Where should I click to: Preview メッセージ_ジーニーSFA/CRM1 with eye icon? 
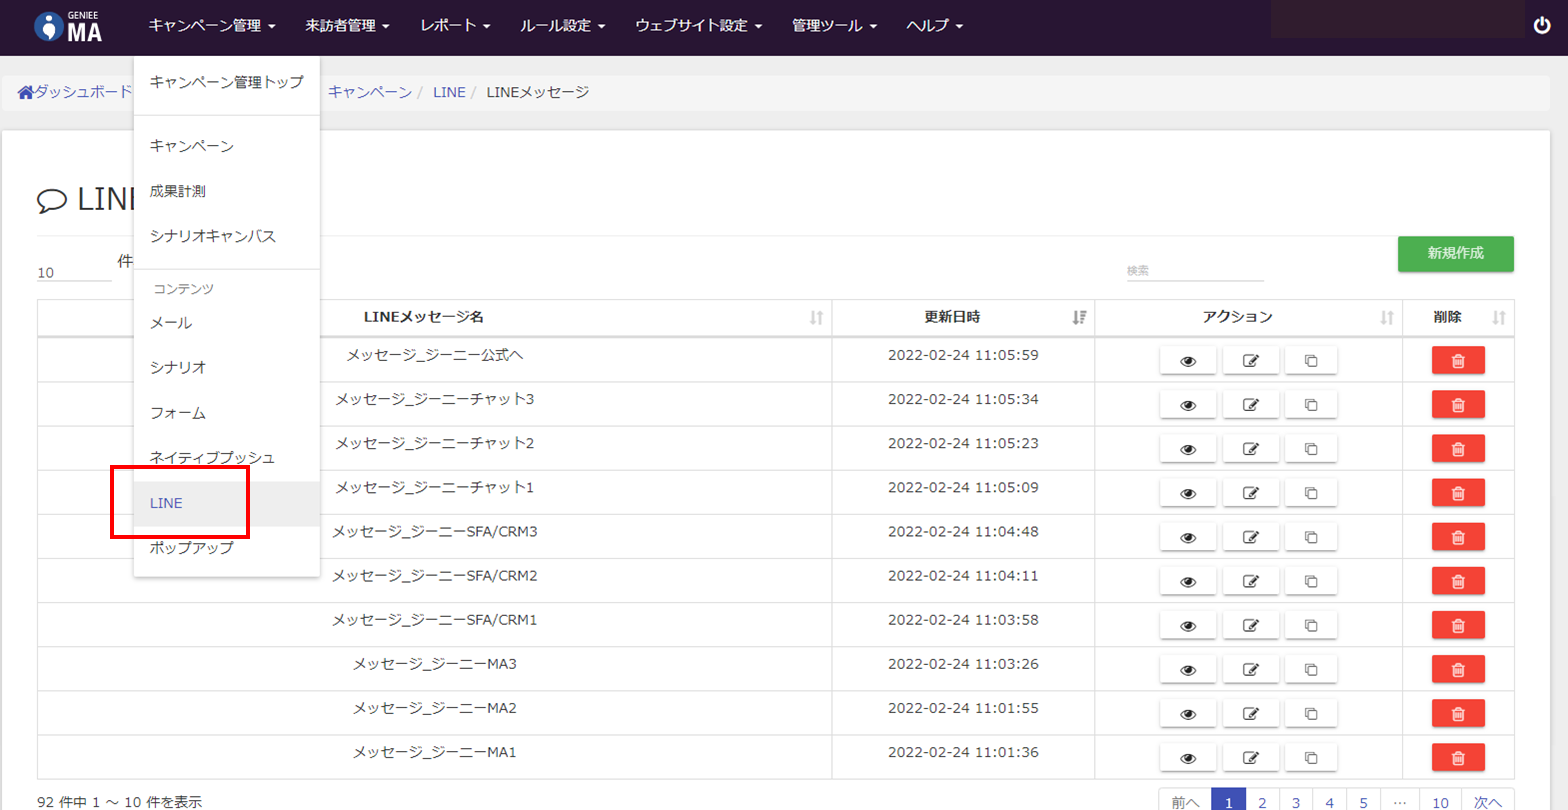coord(1188,625)
